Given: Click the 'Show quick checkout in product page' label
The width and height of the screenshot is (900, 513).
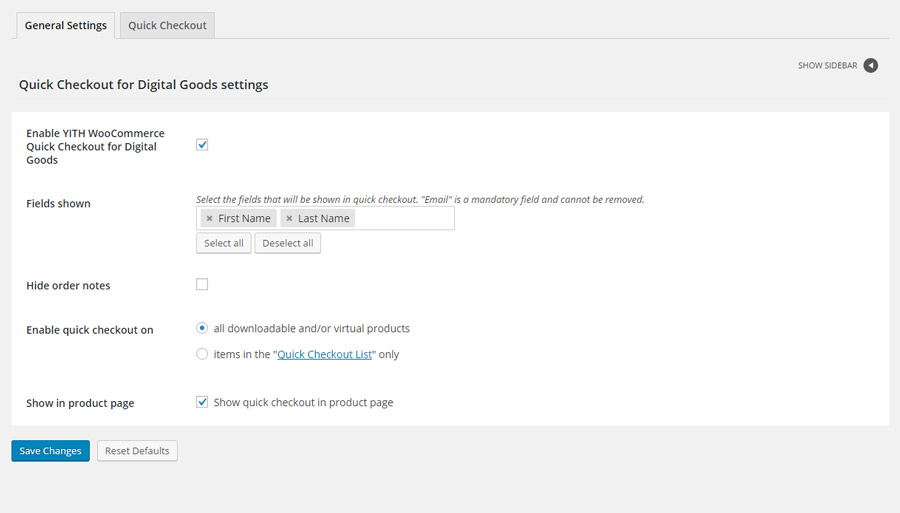Looking at the screenshot, I should click(303, 402).
